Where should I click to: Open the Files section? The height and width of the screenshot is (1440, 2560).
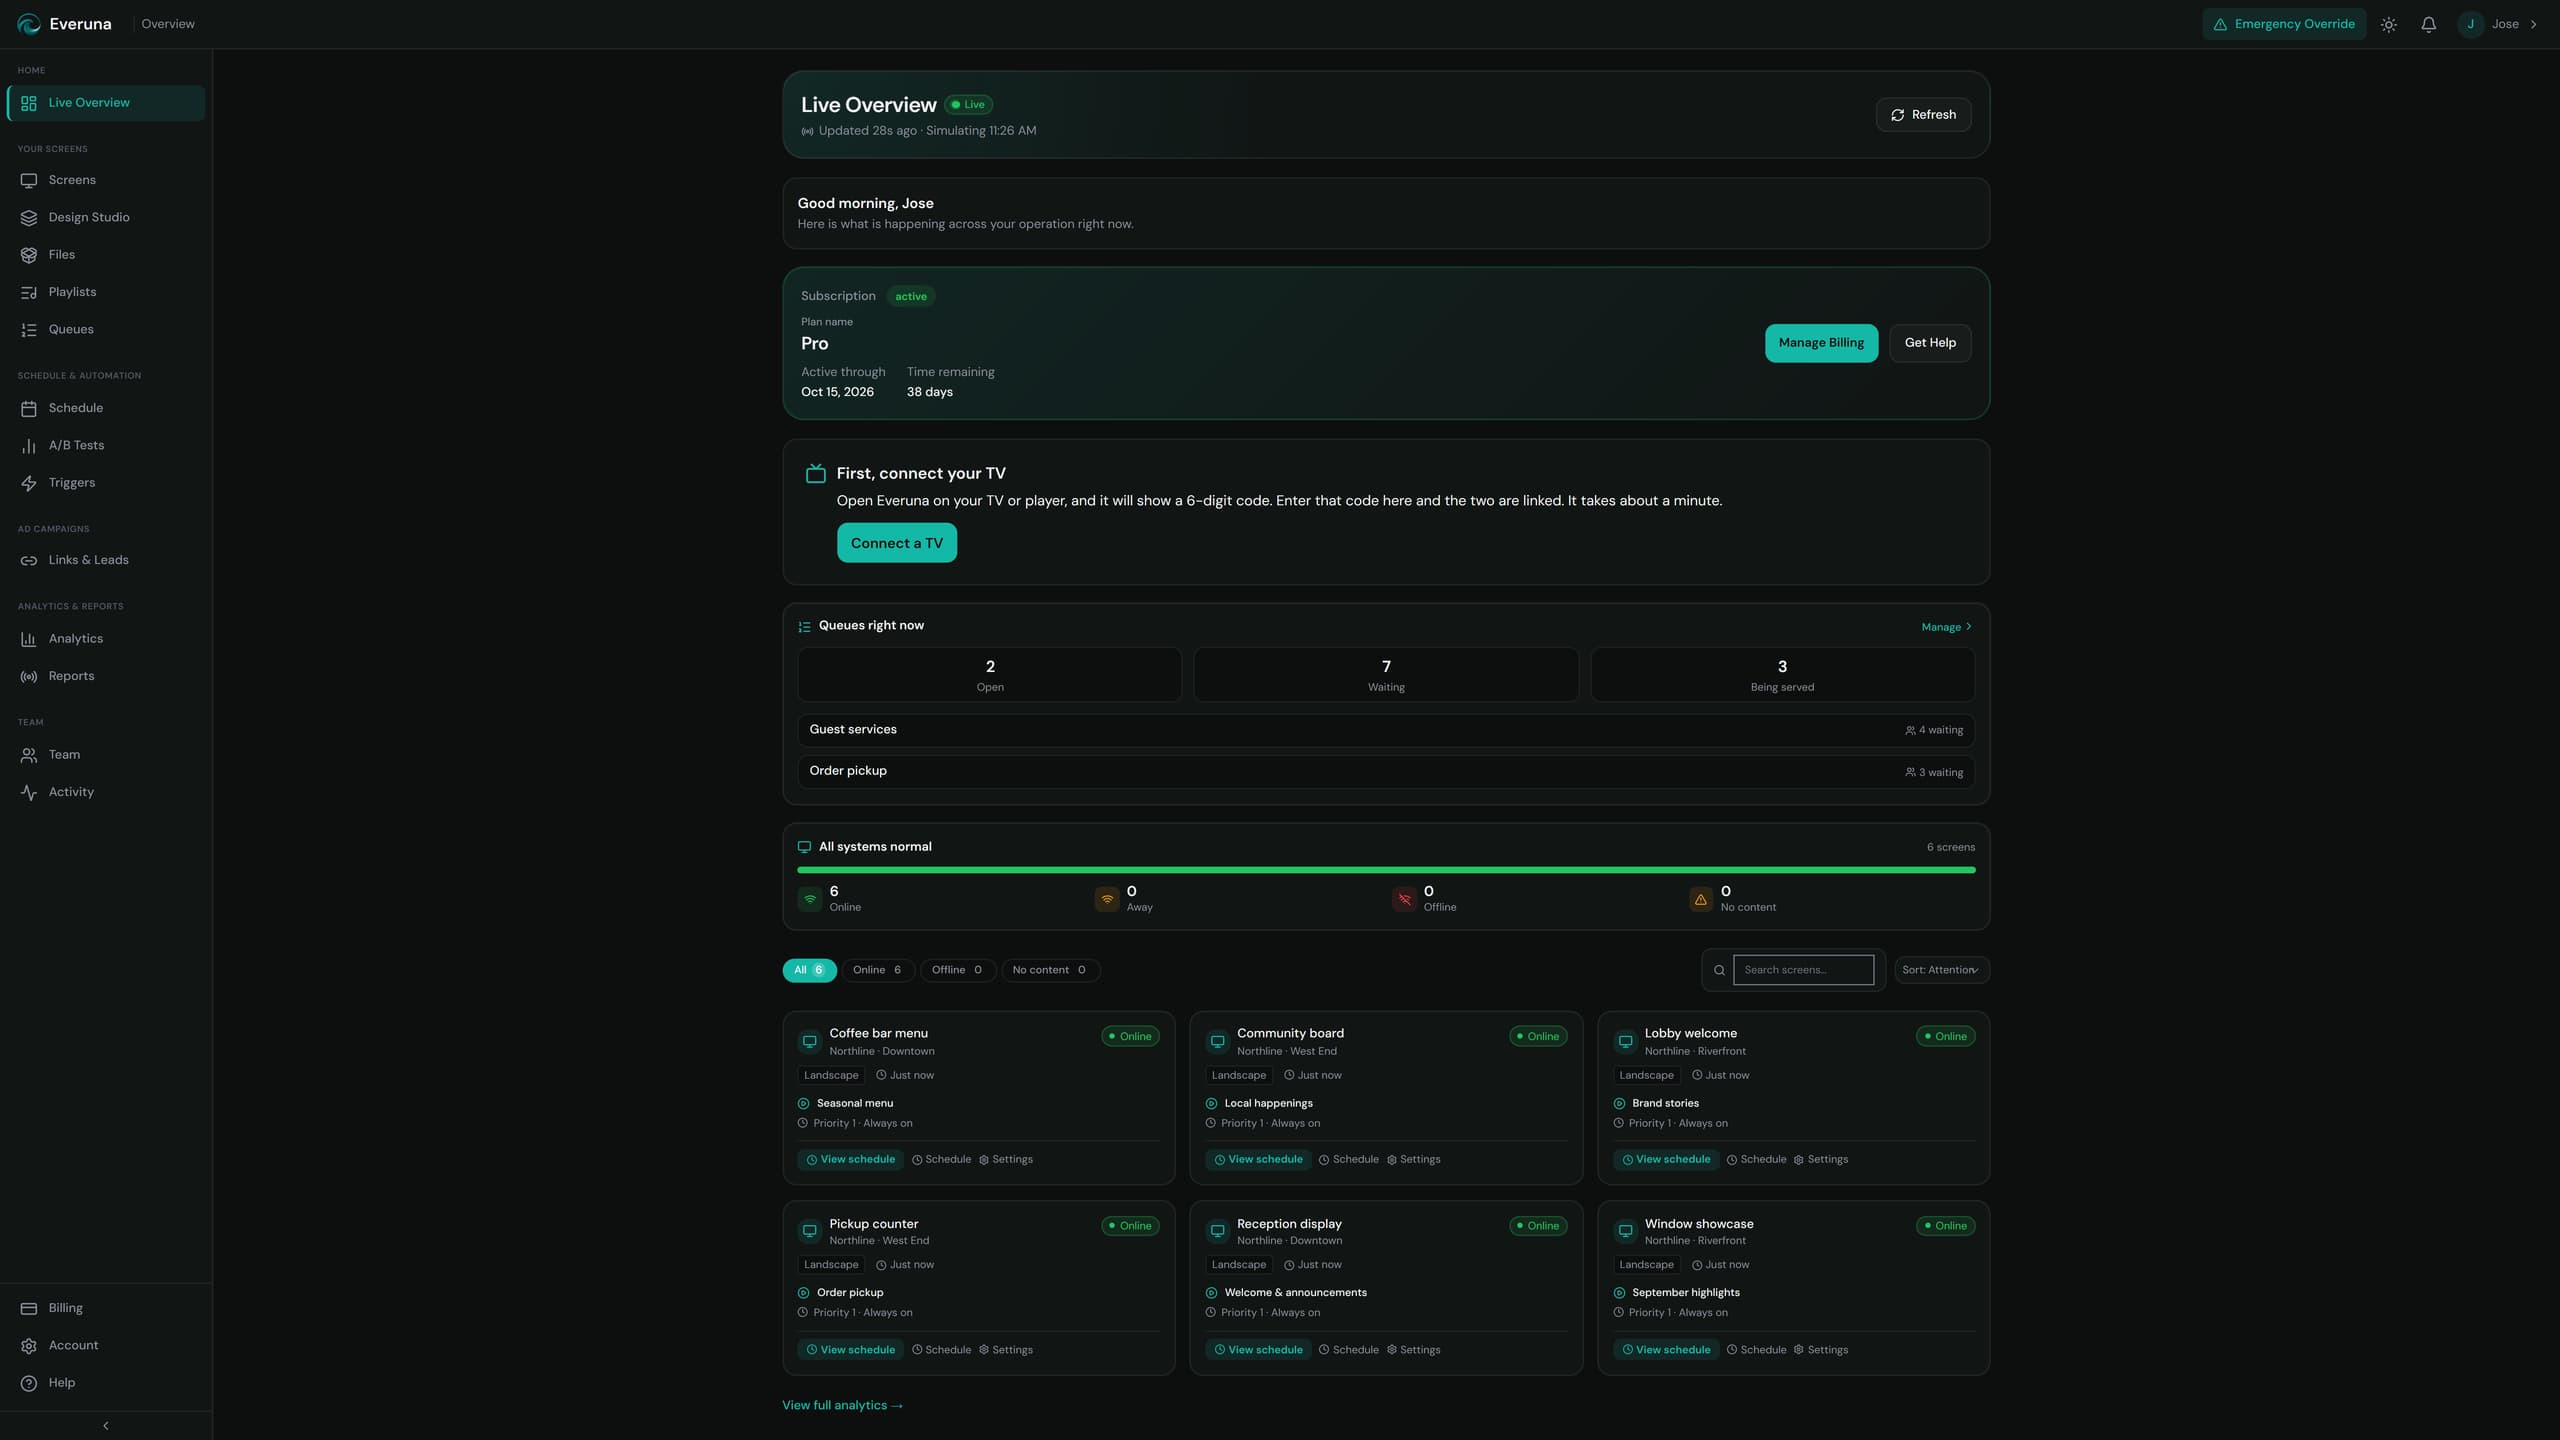click(105, 255)
